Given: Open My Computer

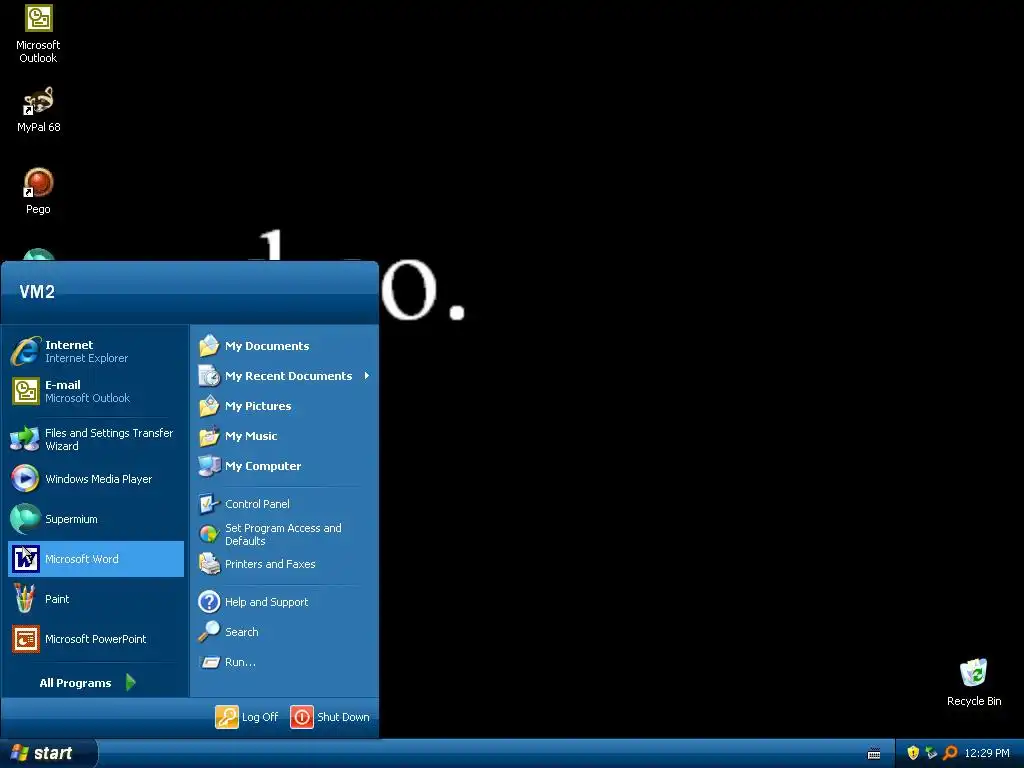Looking at the screenshot, I should coord(284,466).
